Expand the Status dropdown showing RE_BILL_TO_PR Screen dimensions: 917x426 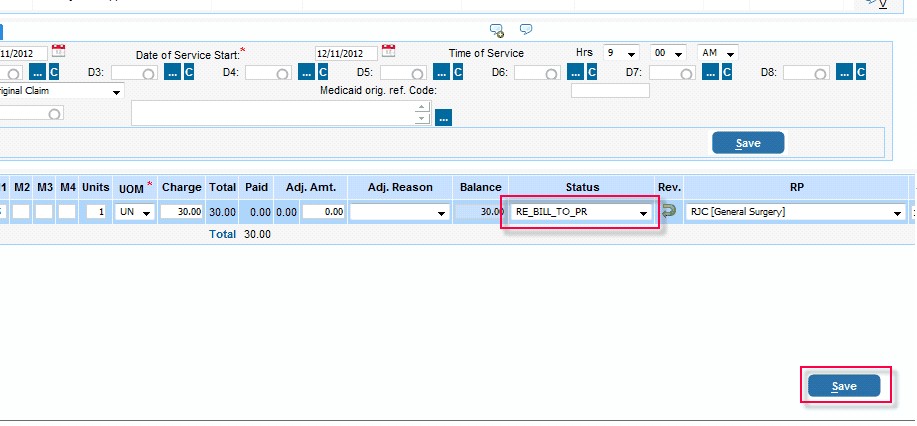644,213
